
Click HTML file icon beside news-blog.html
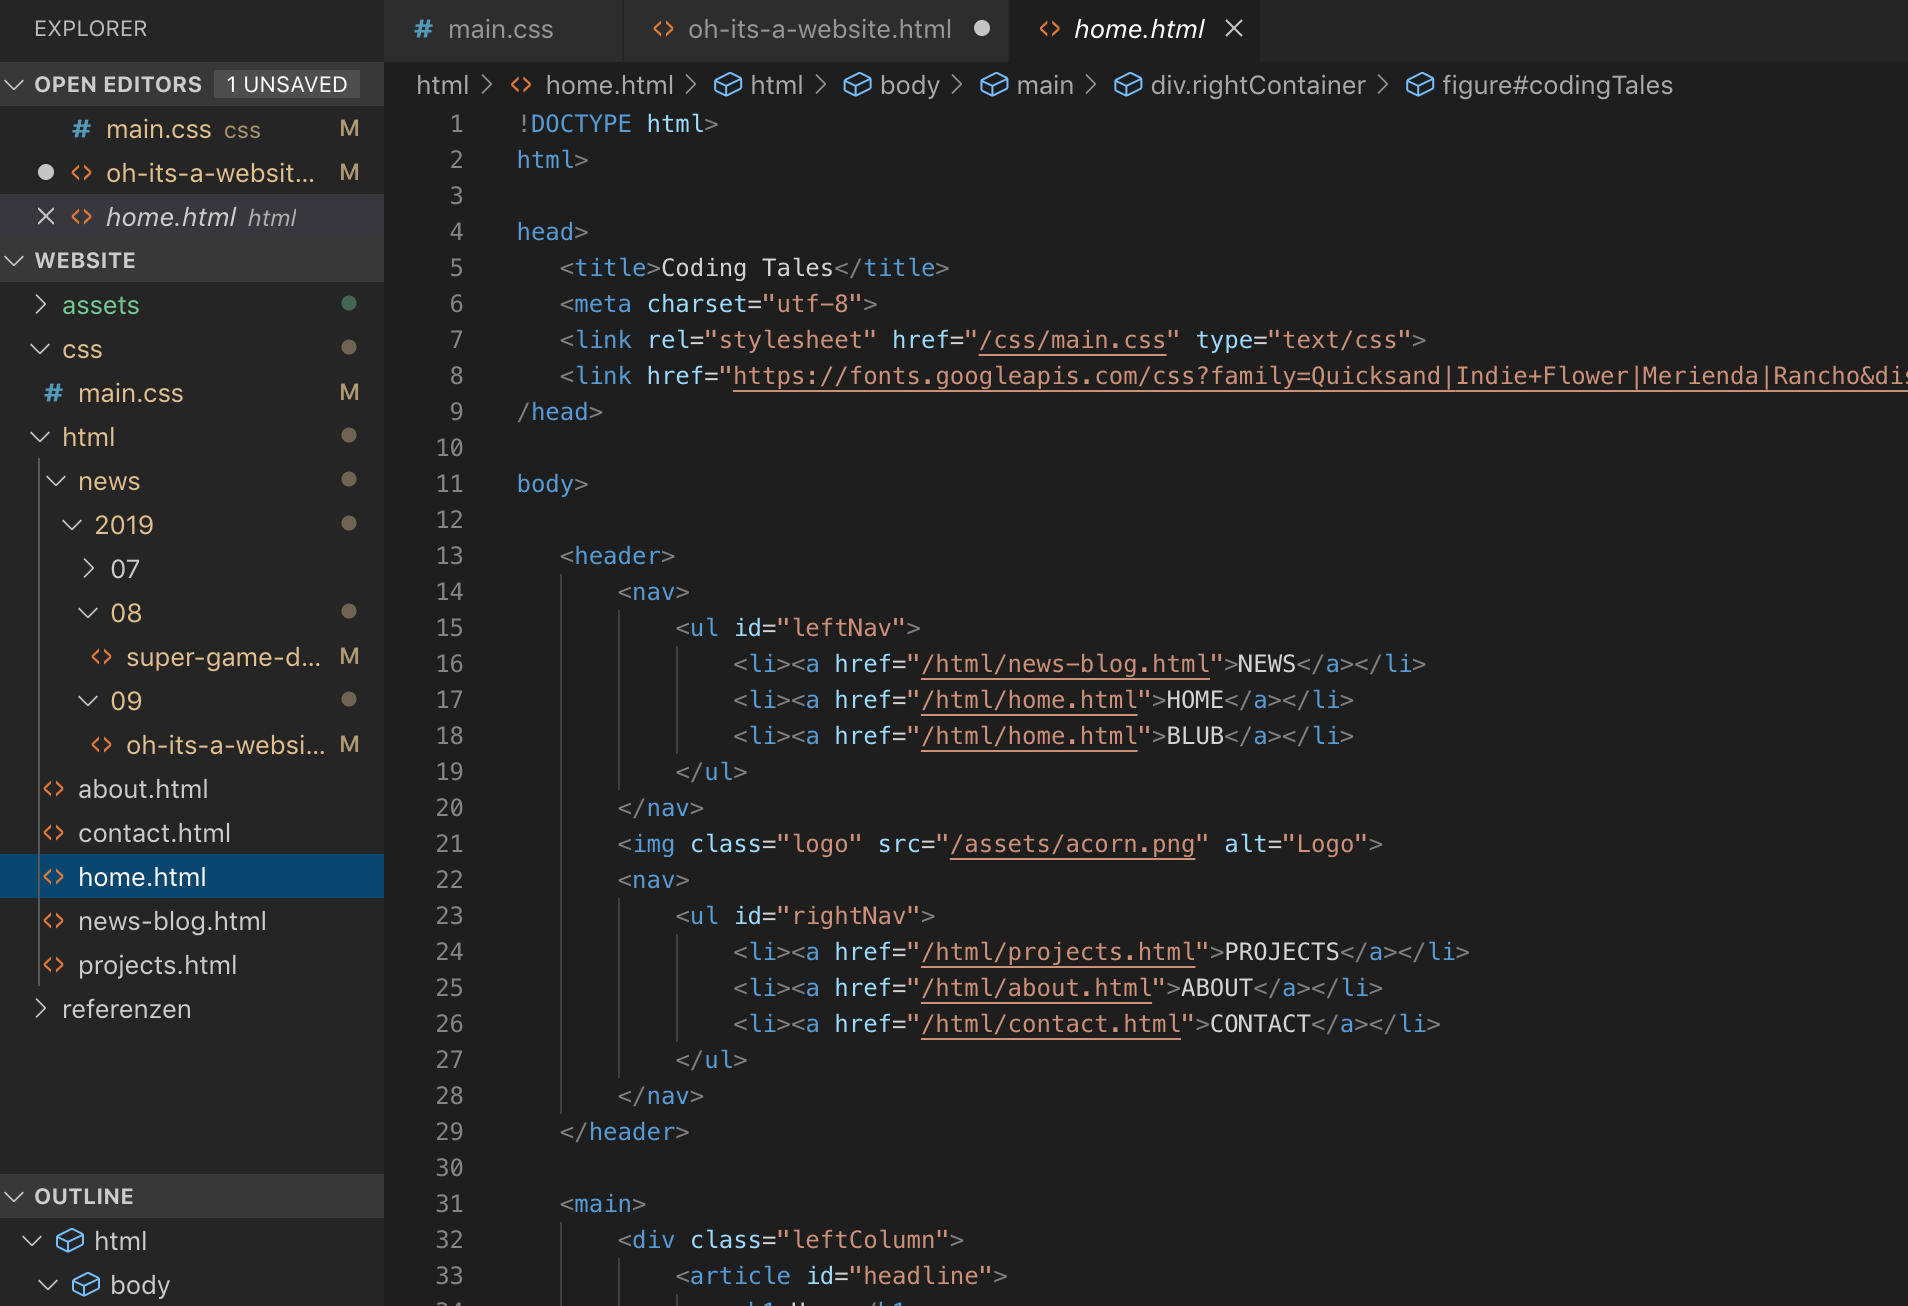point(54,921)
